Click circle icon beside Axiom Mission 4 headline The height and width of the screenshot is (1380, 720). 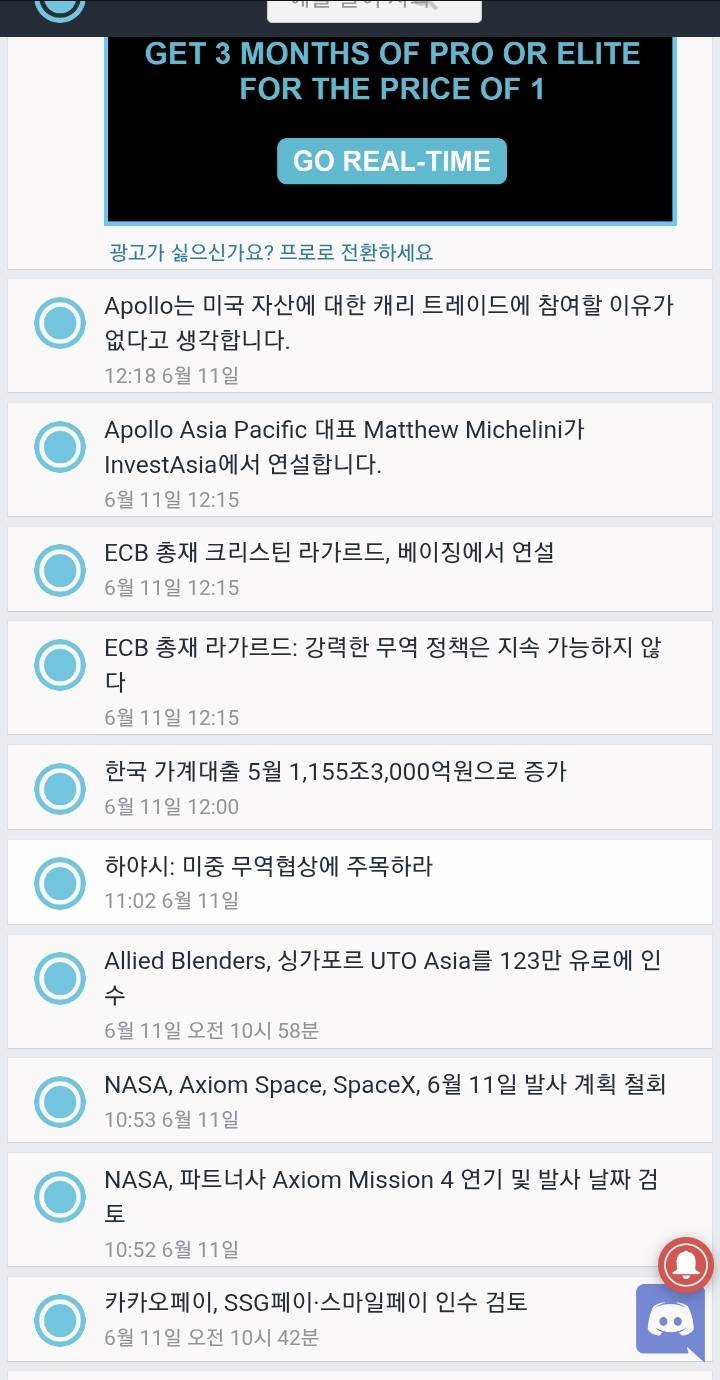pyautogui.click(x=60, y=1196)
